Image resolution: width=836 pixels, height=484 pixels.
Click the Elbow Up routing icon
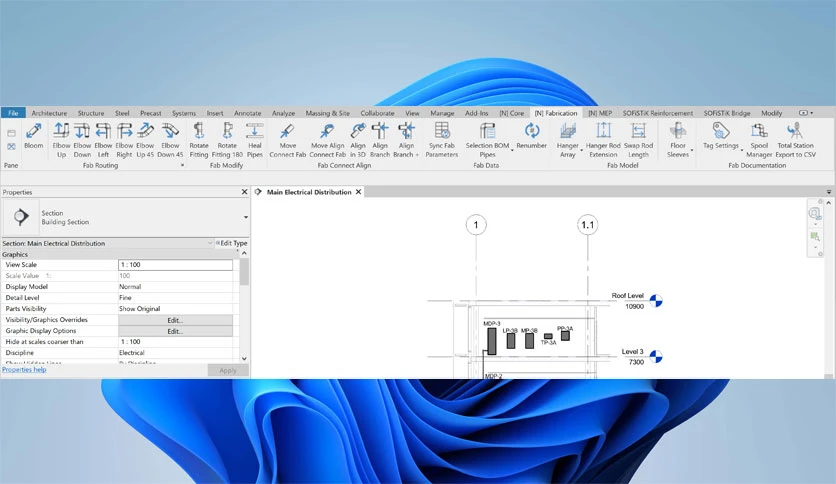[x=61, y=140]
